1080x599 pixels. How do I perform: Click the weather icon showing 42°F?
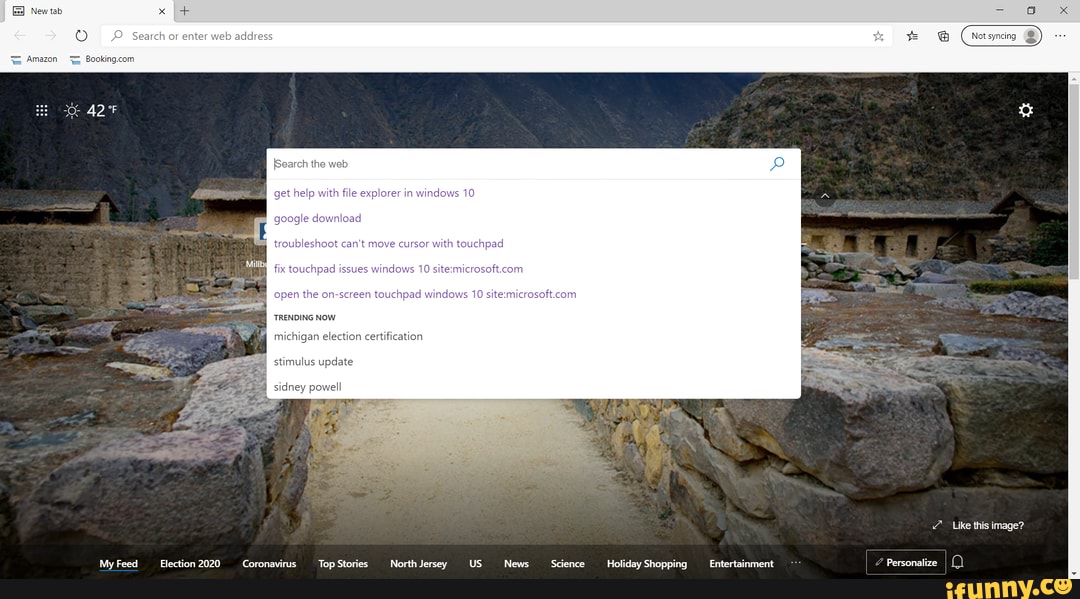coord(72,110)
